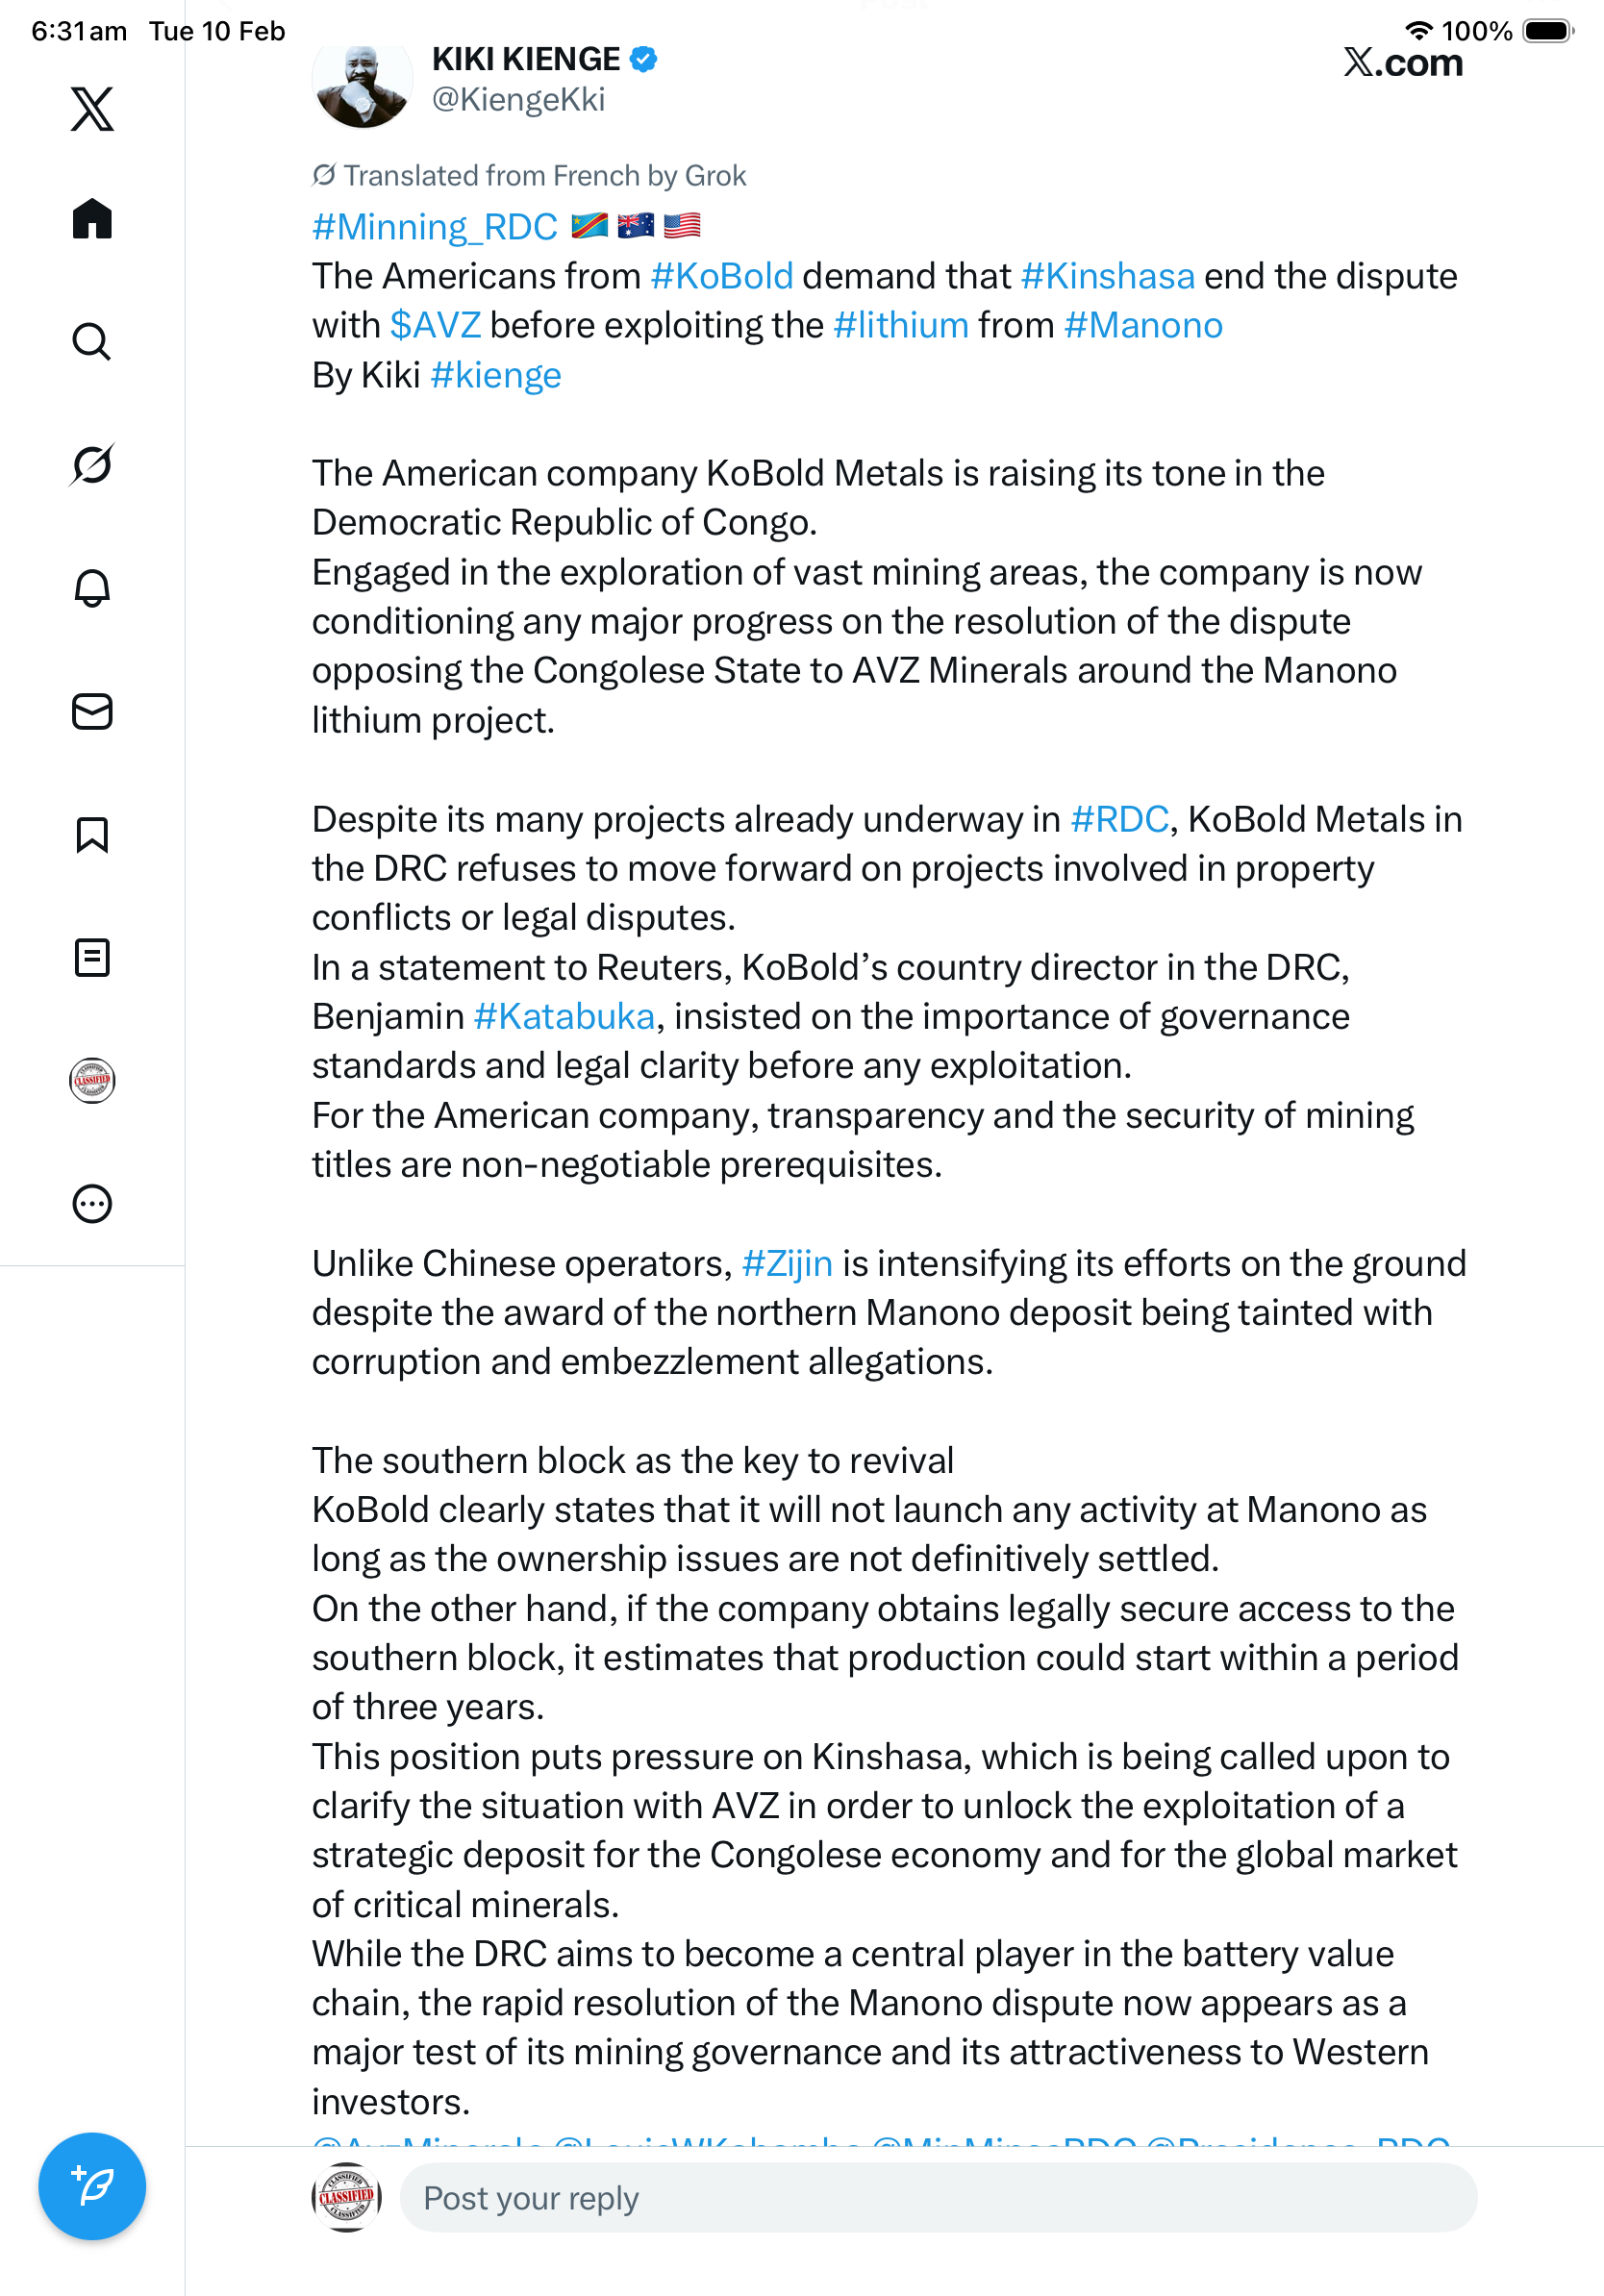
Task: View Notifications bell
Action: pyautogui.click(x=92, y=588)
